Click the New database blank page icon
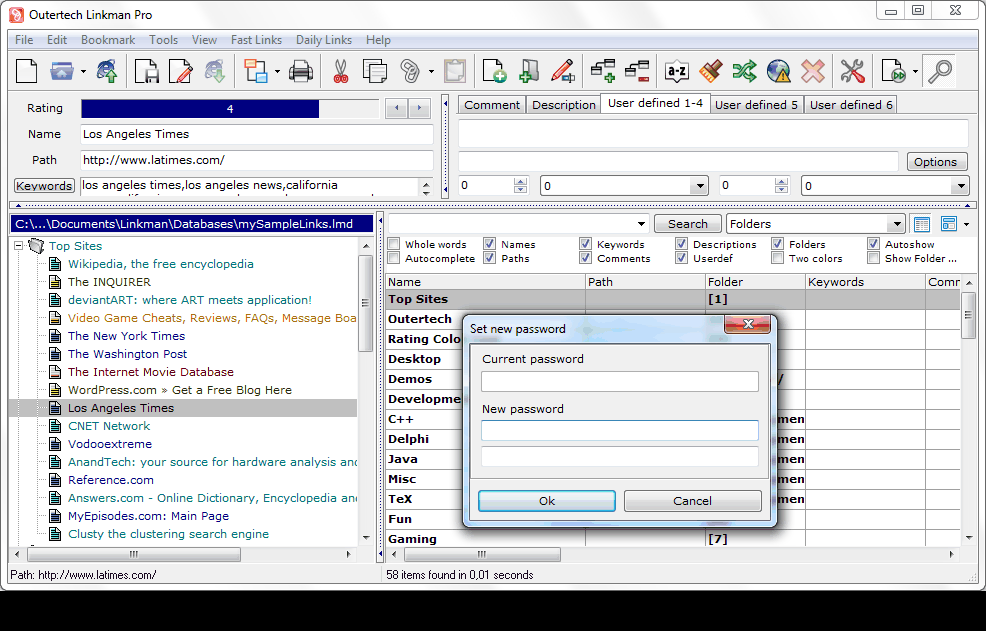This screenshot has height=631, width=986. tap(26, 71)
